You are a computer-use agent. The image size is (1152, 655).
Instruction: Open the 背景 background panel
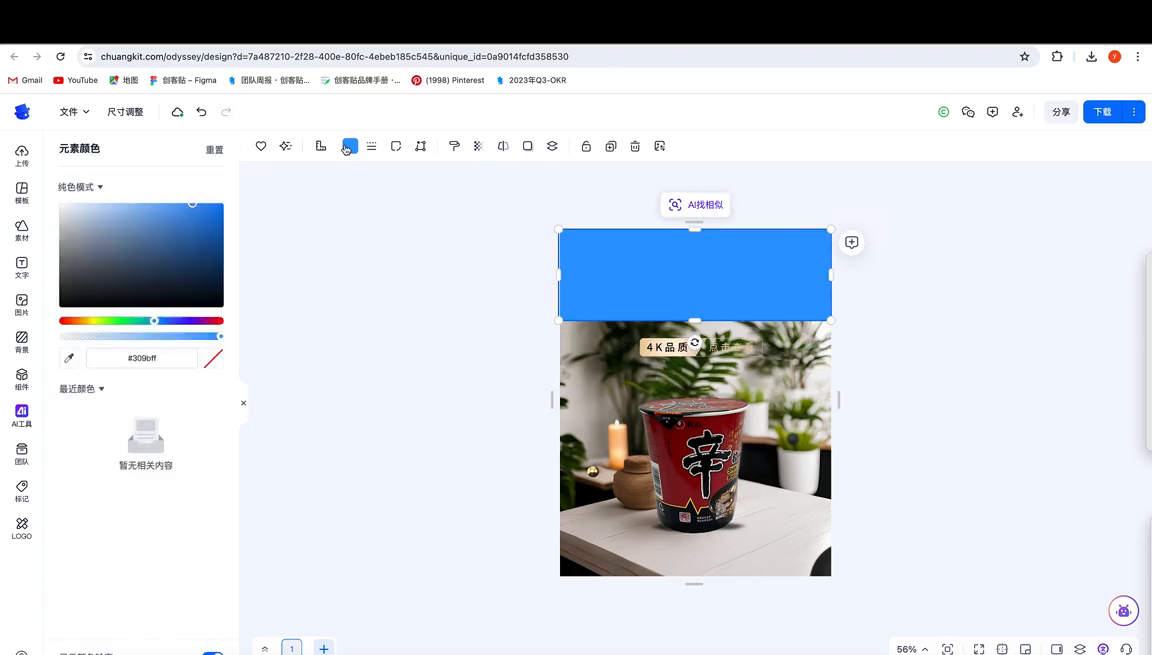click(22, 343)
